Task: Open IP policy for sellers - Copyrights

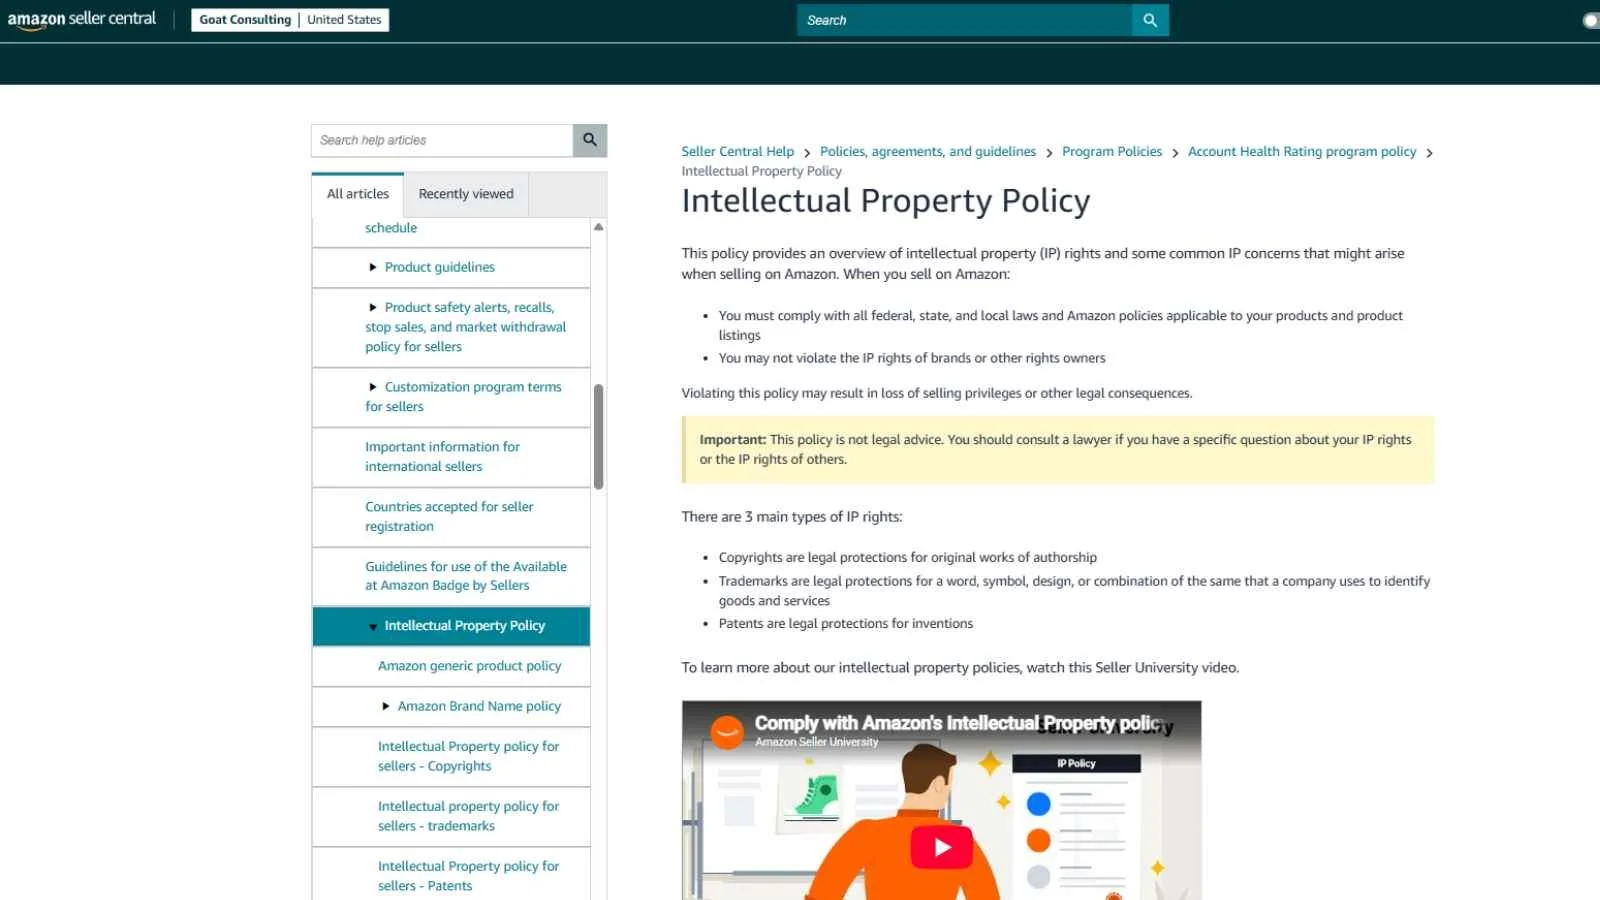Action: coord(468,756)
